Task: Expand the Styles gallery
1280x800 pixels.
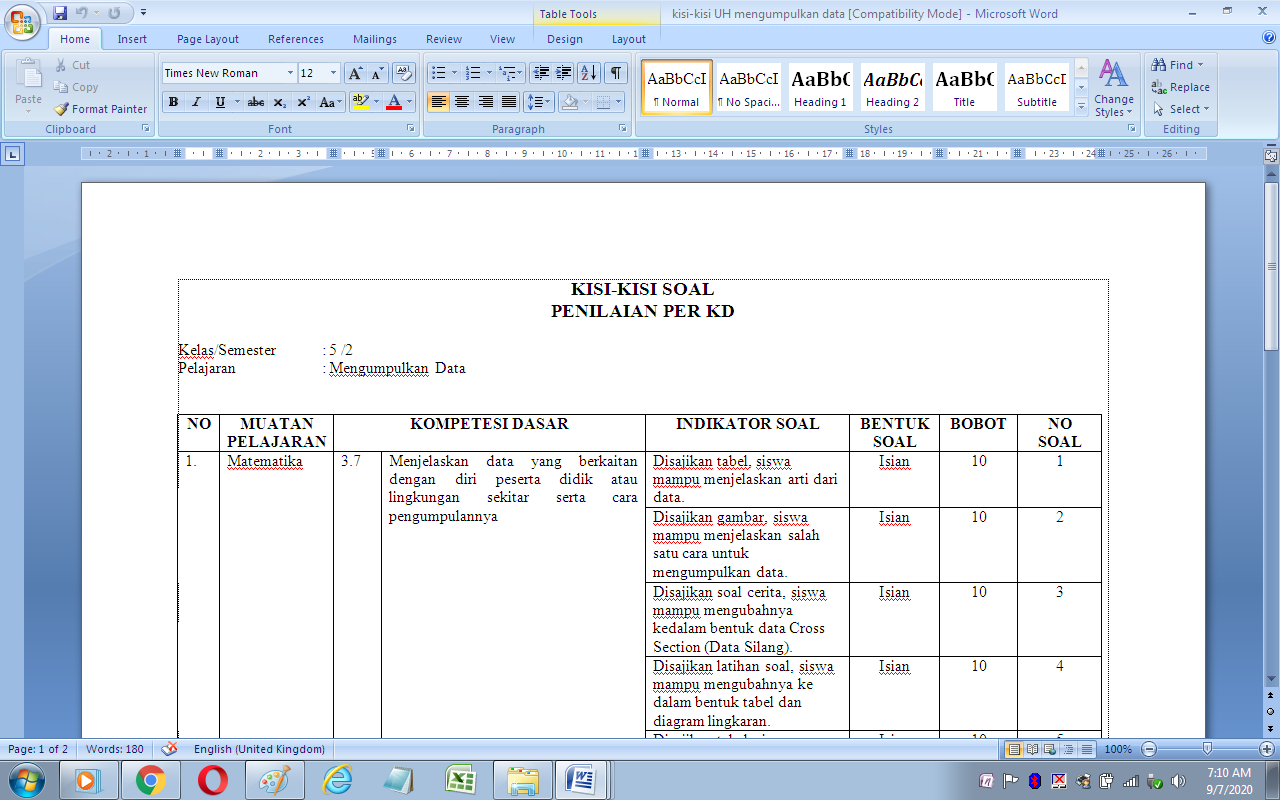Action: (x=1081, y=108)
